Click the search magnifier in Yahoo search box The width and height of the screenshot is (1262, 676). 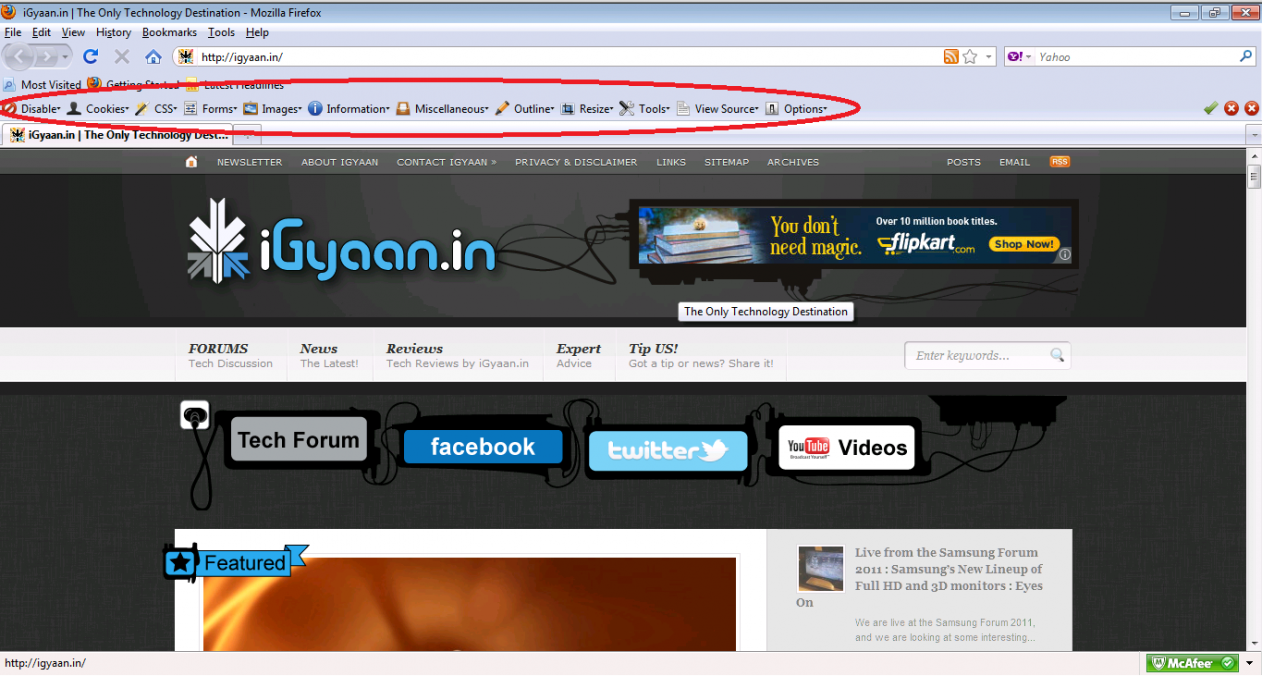click(1246, 57)
